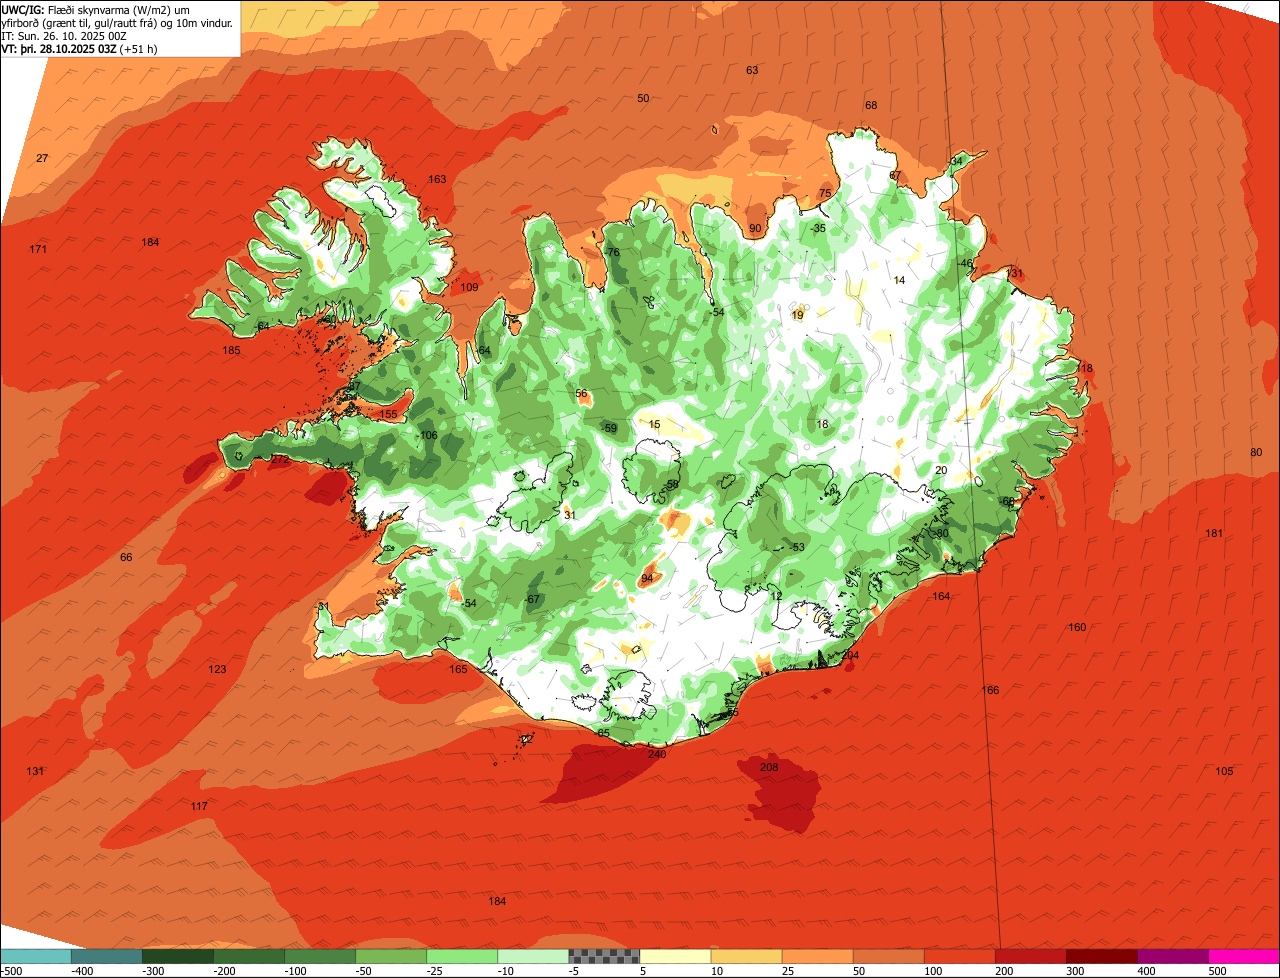Pick the light green swatch between -25 and -10

pos(463,956)
